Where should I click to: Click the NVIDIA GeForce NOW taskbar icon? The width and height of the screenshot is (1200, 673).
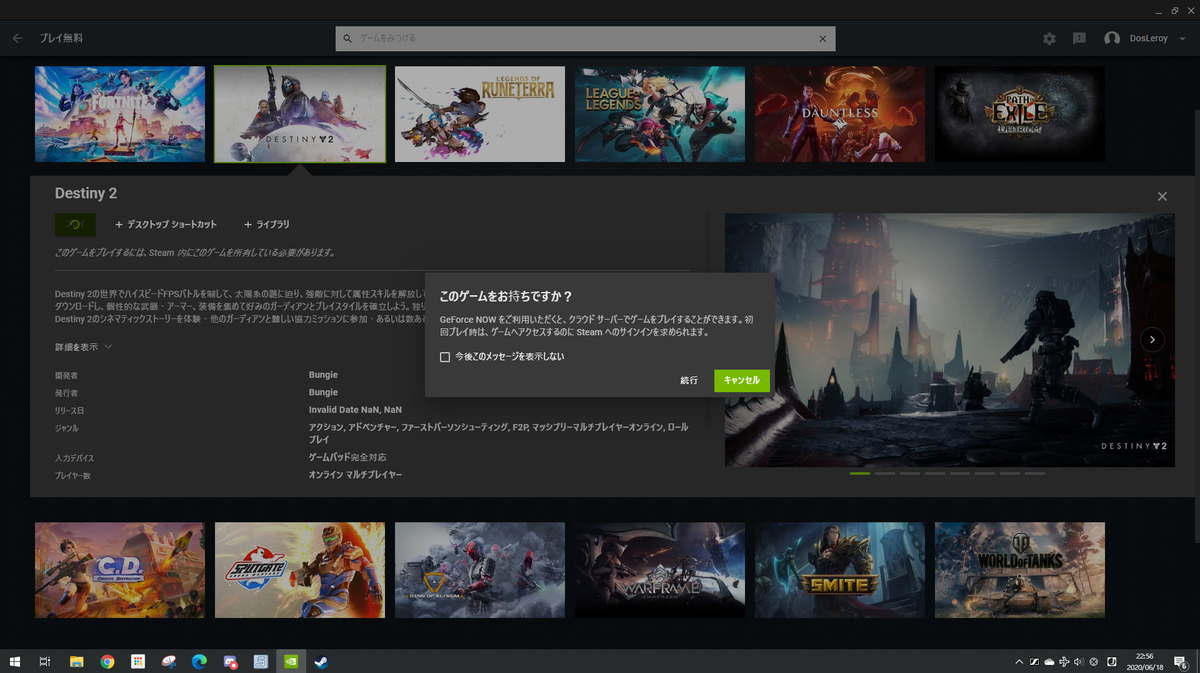pos(291,661)
